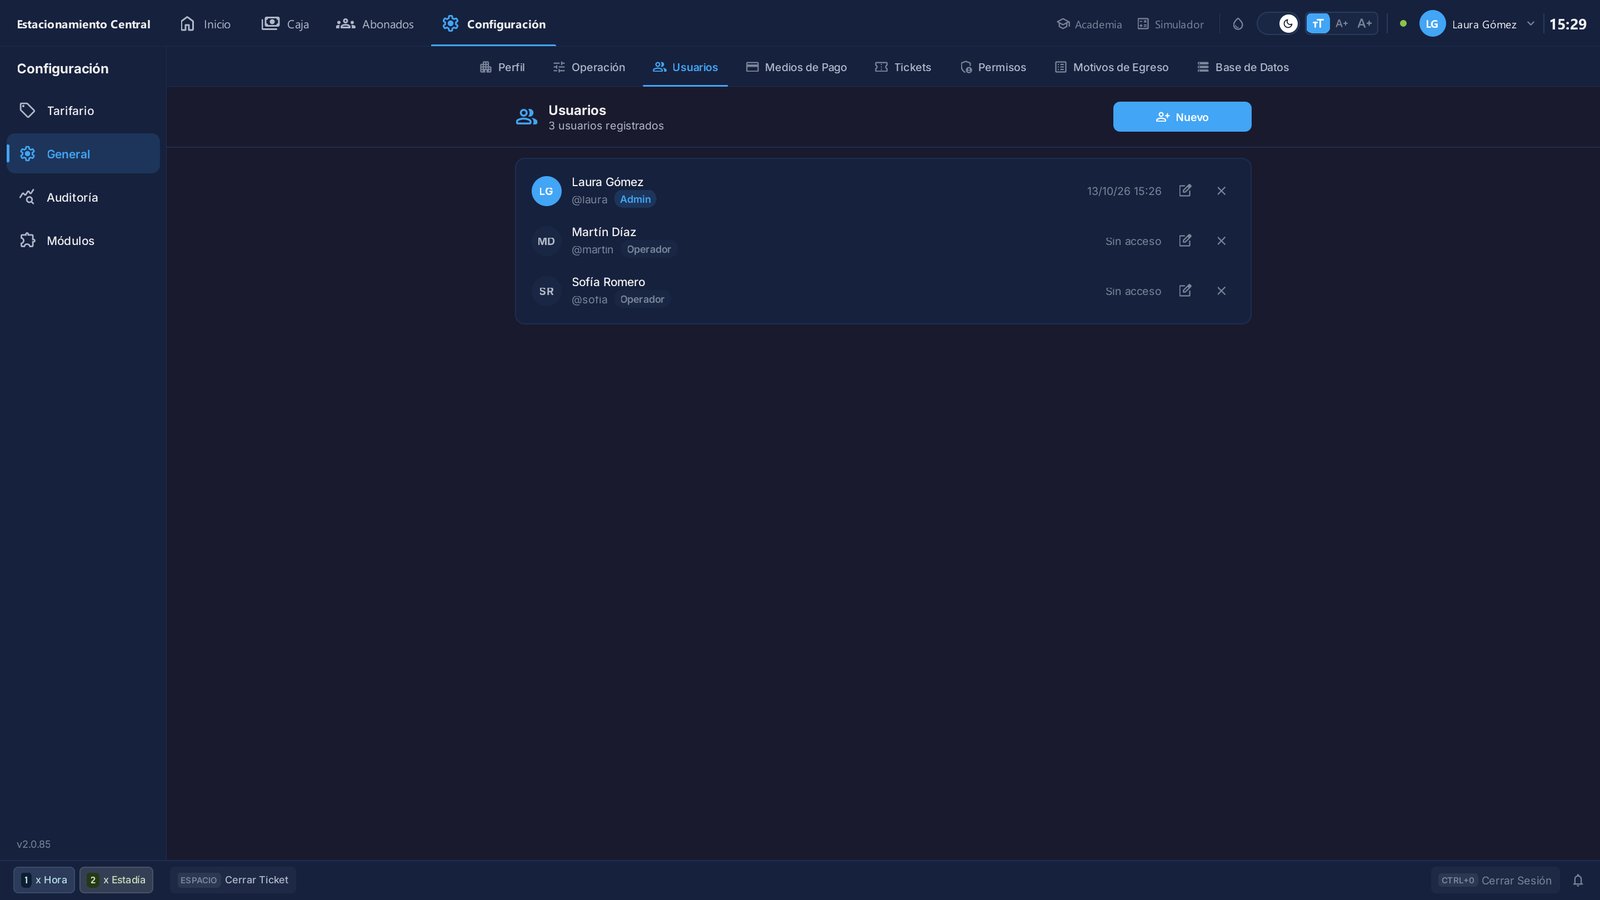Launch the Simulador

(1170, 24)
